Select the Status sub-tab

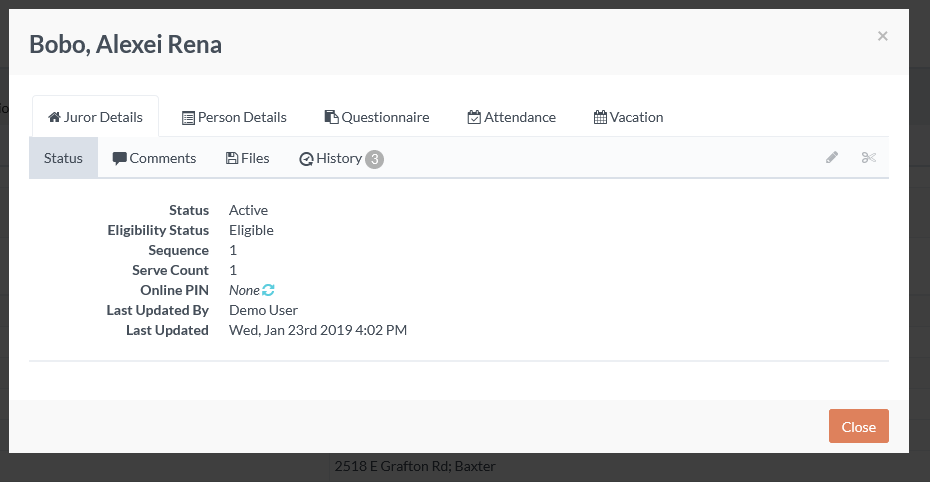(63, 158)
